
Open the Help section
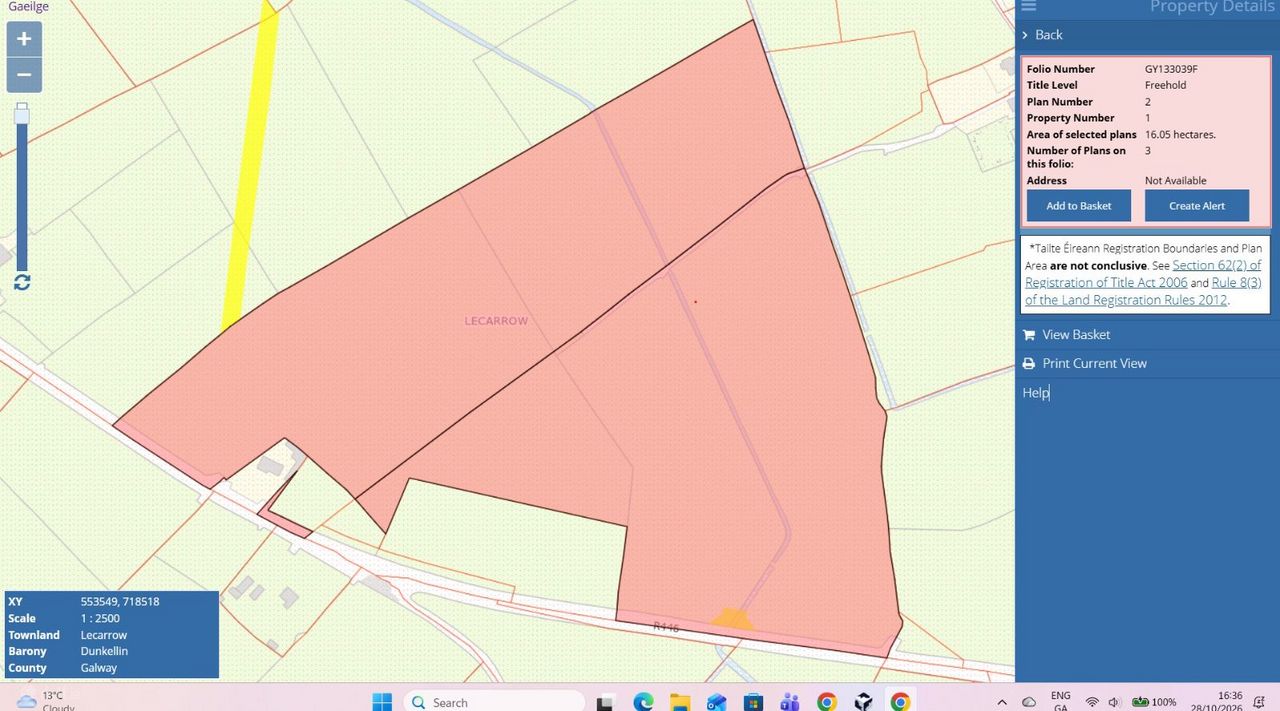pos(1036,393)
